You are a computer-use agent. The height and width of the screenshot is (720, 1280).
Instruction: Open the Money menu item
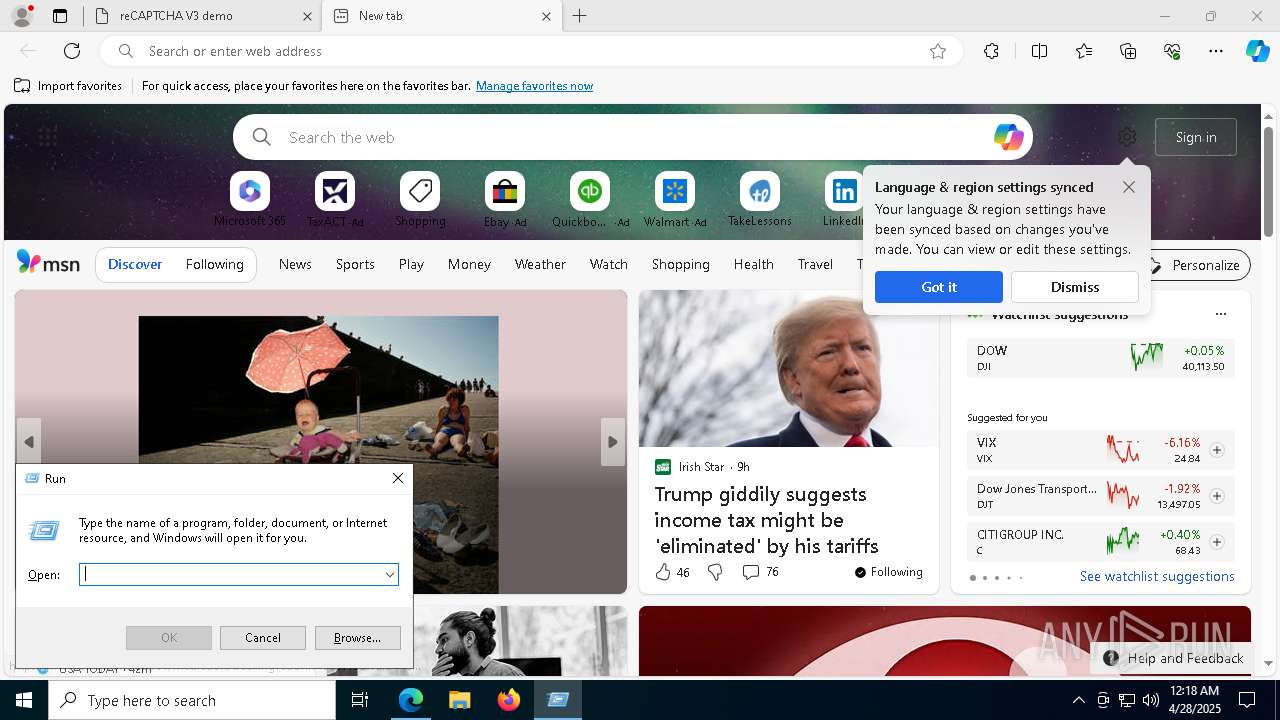click(x=469, y=264)
